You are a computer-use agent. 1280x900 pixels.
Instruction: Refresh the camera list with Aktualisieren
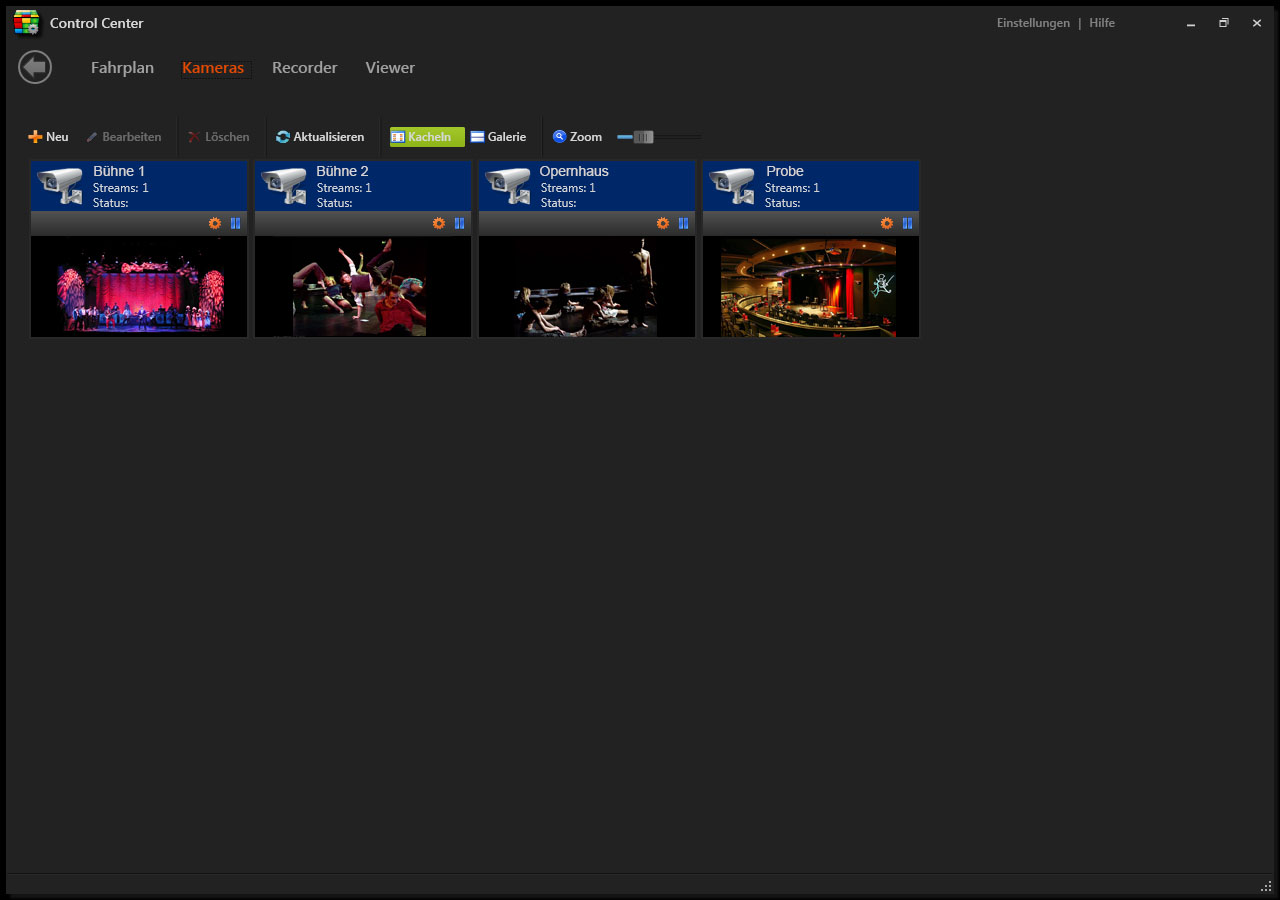click(320, 137)
